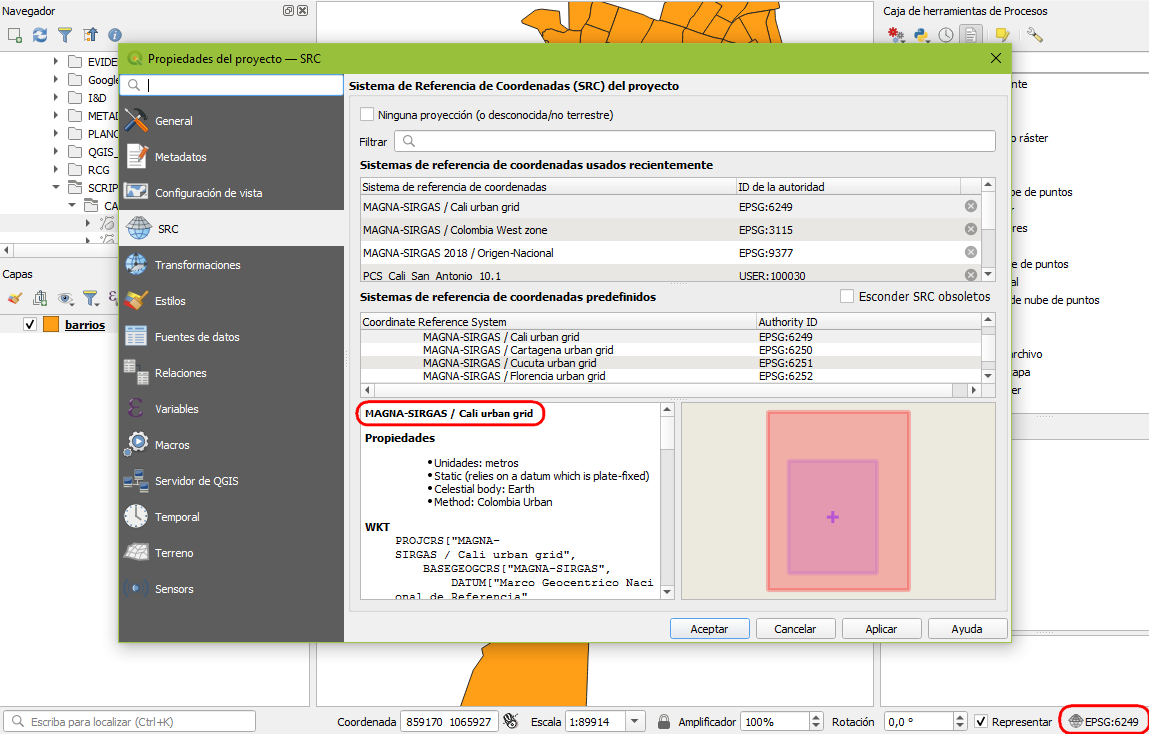Click the Python icon in Processing toolbox
Viewport: 1149px width, 734px height.
(x=921, y=34)
